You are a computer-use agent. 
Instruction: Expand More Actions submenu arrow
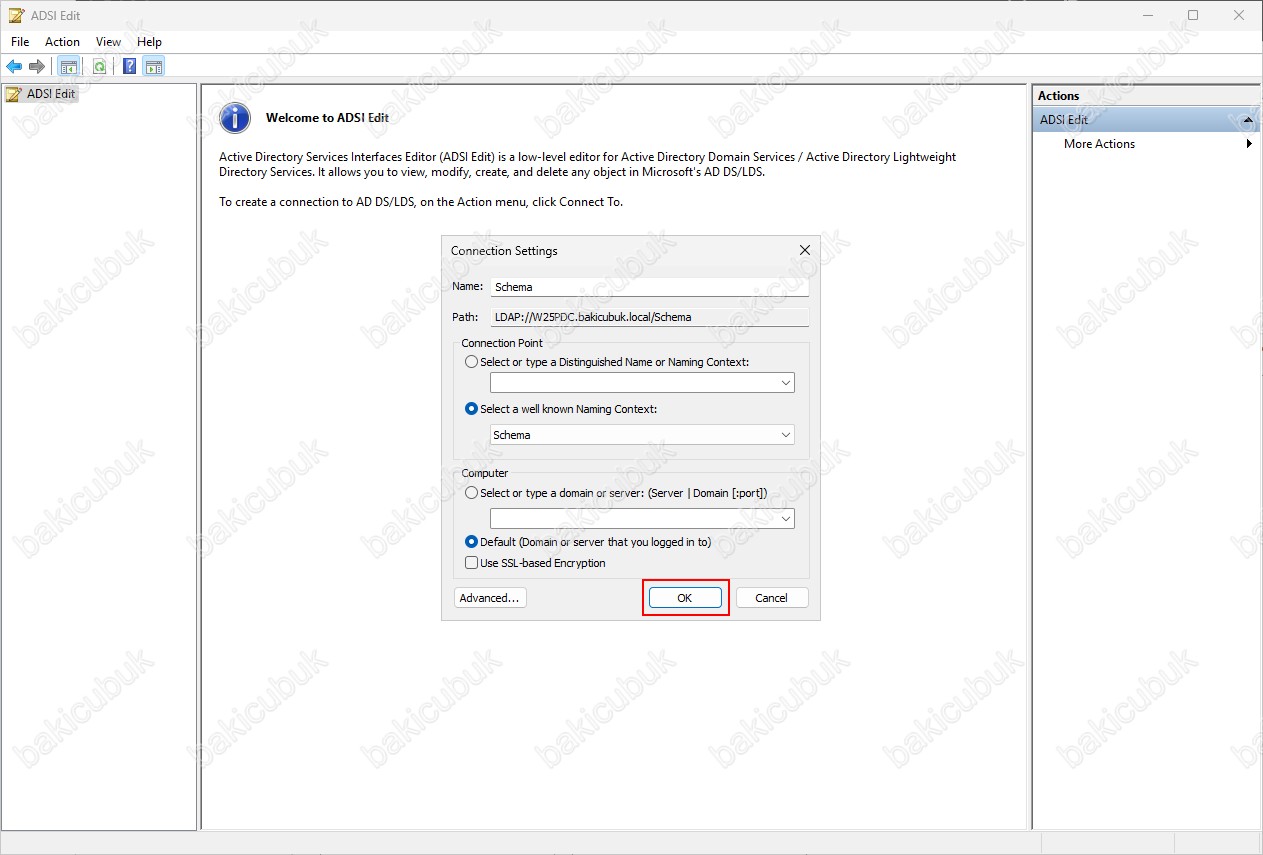coord(1249,144)
